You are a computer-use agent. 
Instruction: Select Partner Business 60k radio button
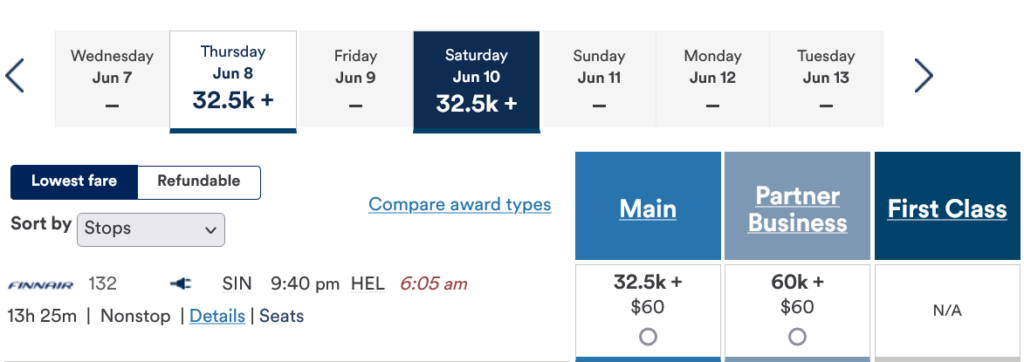pos(797,337)
